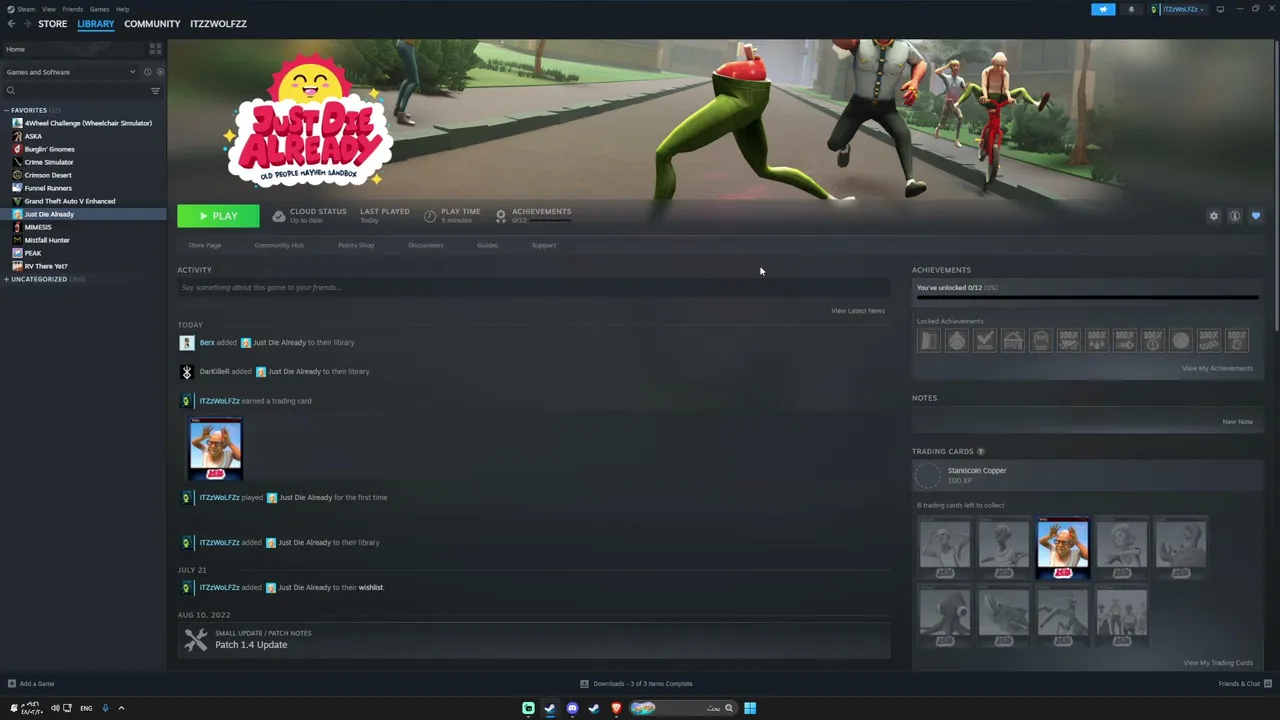Click the ENG language indicator
1280x720 pixels.
click(86, 708)
